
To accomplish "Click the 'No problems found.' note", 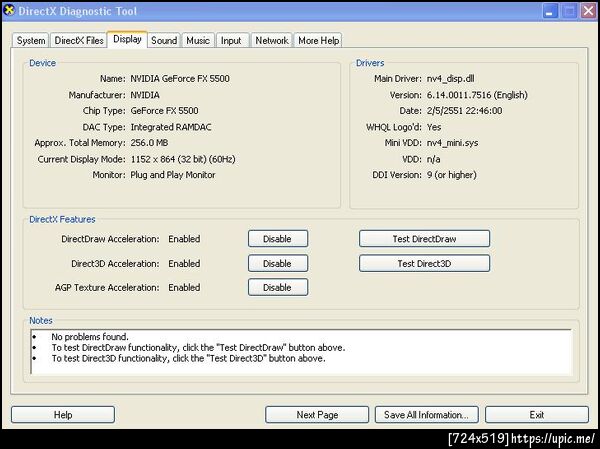I will point(90,337).
